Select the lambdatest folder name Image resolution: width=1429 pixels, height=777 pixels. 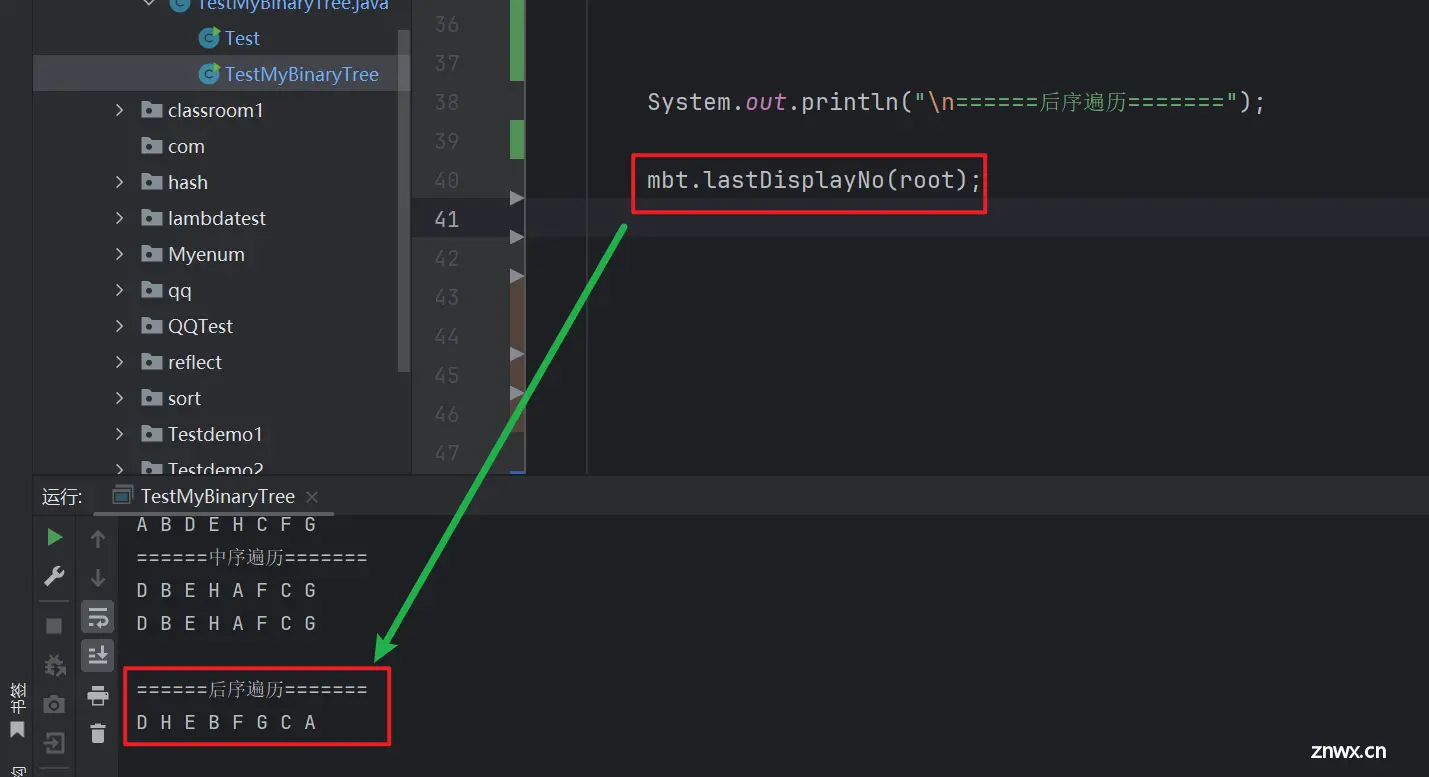coord(217,218)
